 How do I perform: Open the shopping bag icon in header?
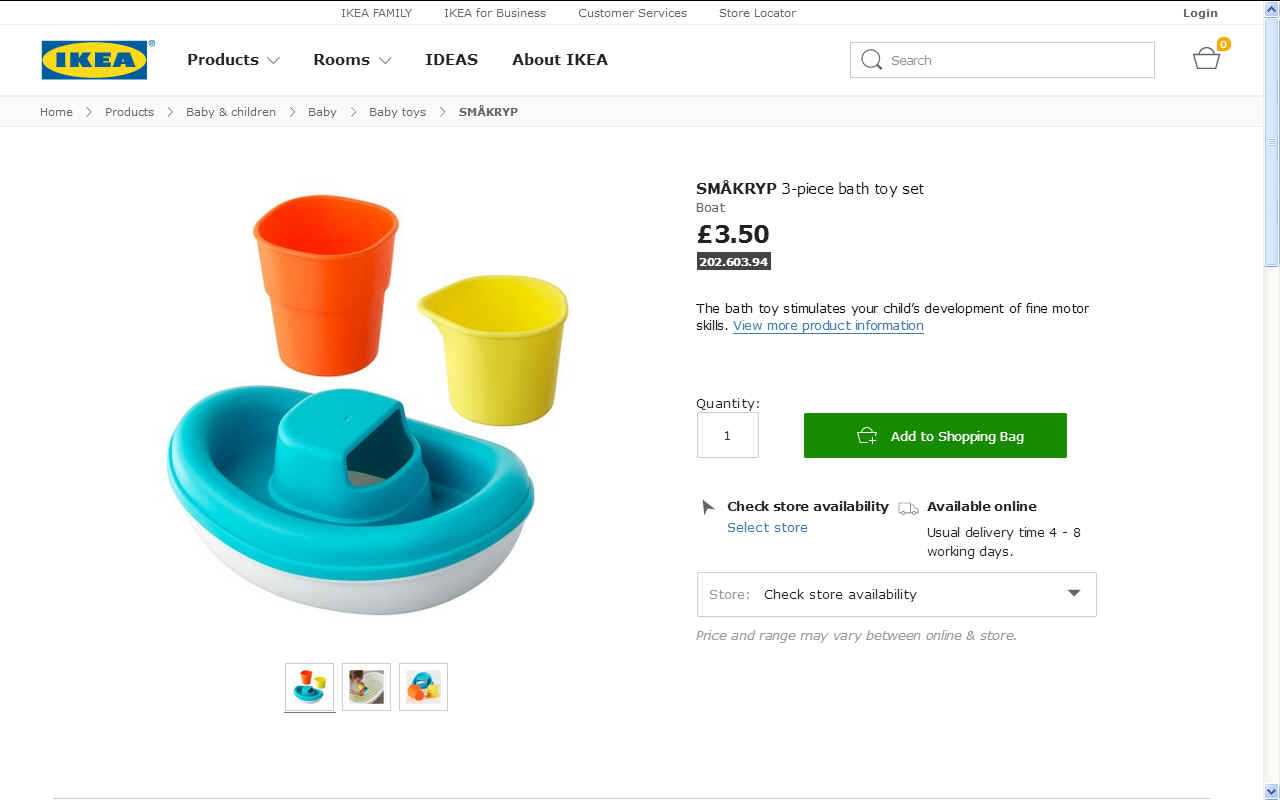1207,58
